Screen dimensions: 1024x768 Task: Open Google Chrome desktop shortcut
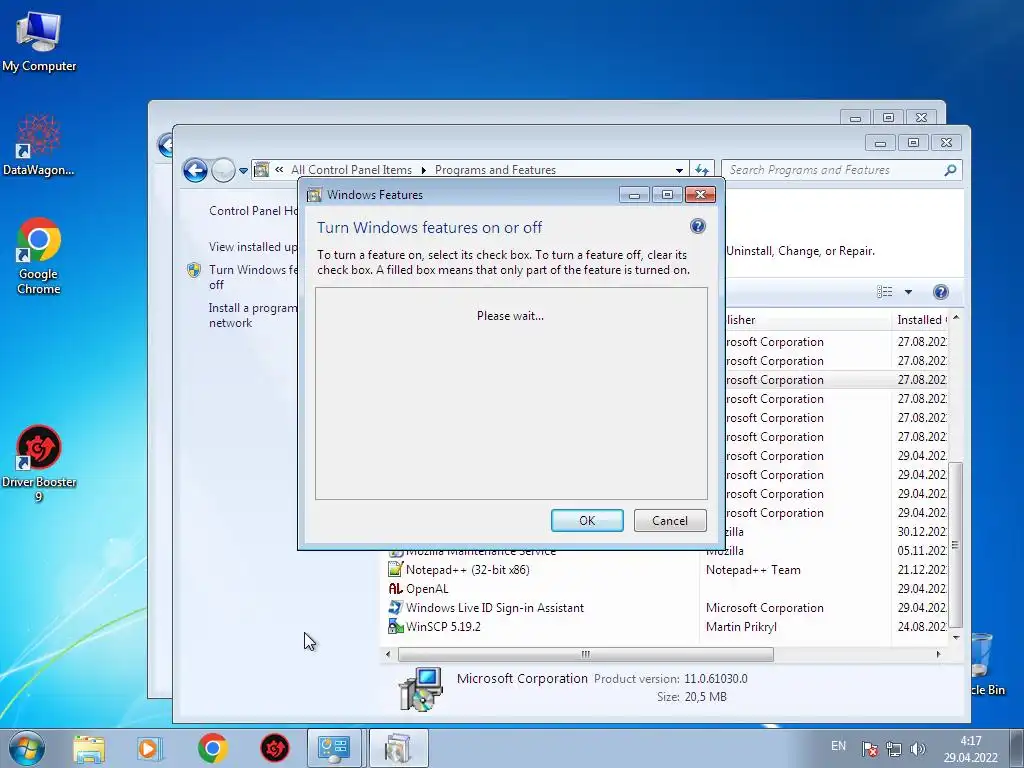click(39, 256)
